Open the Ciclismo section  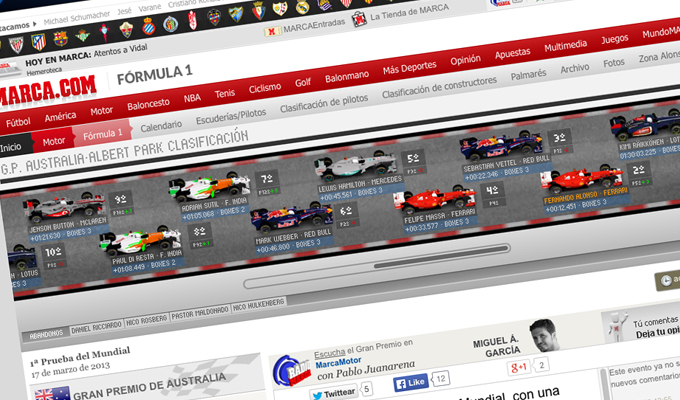[x=265, y=88]
